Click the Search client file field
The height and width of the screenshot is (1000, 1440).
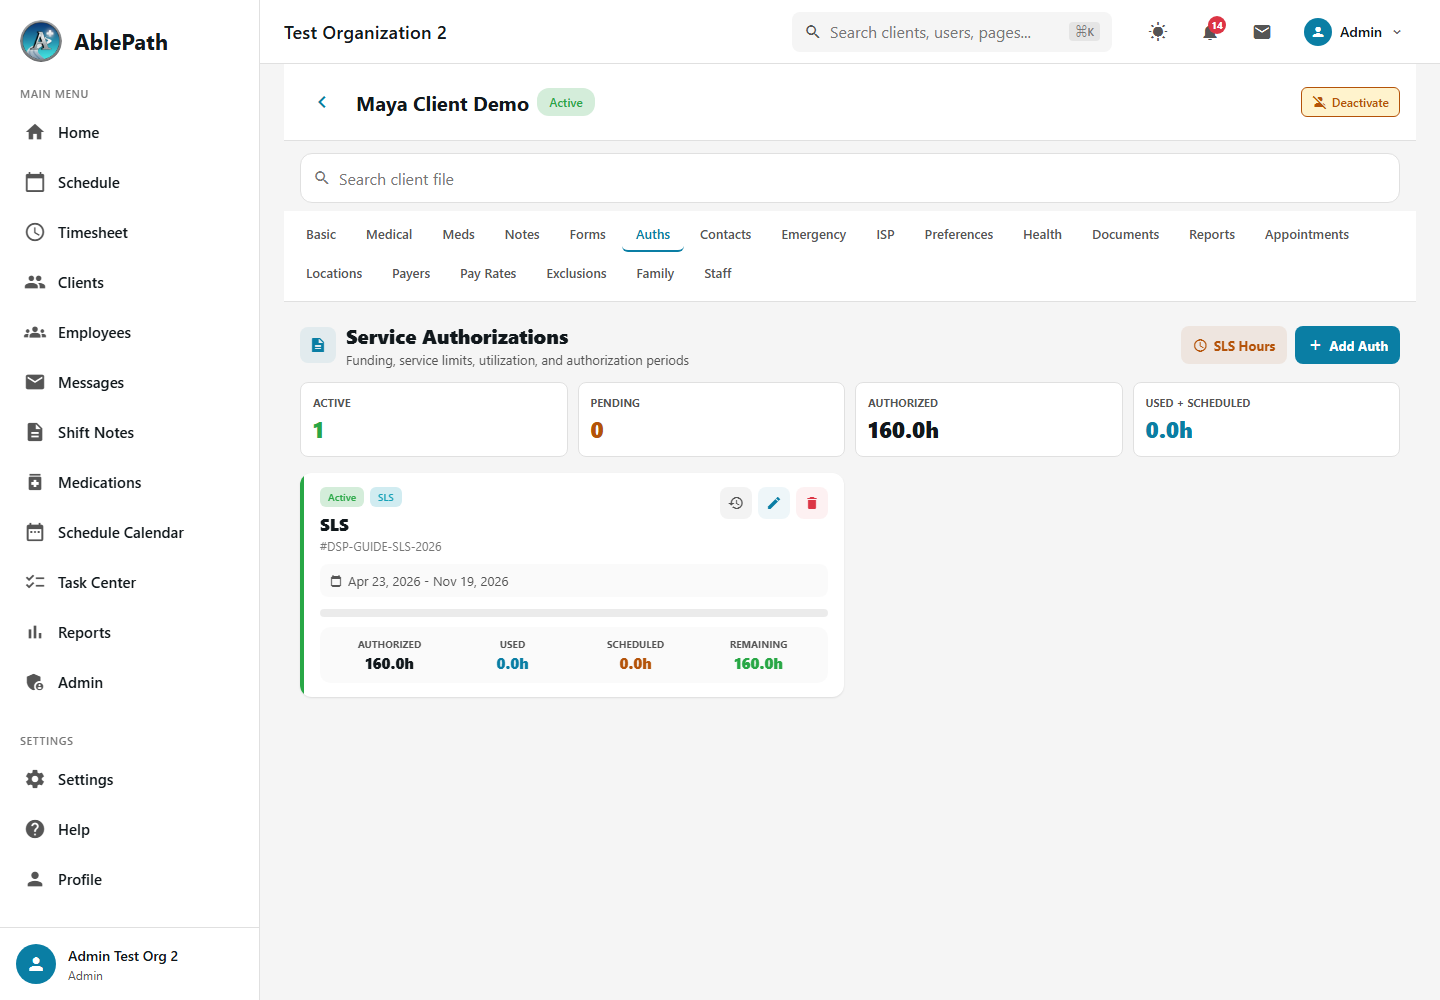tap(850, 178)
